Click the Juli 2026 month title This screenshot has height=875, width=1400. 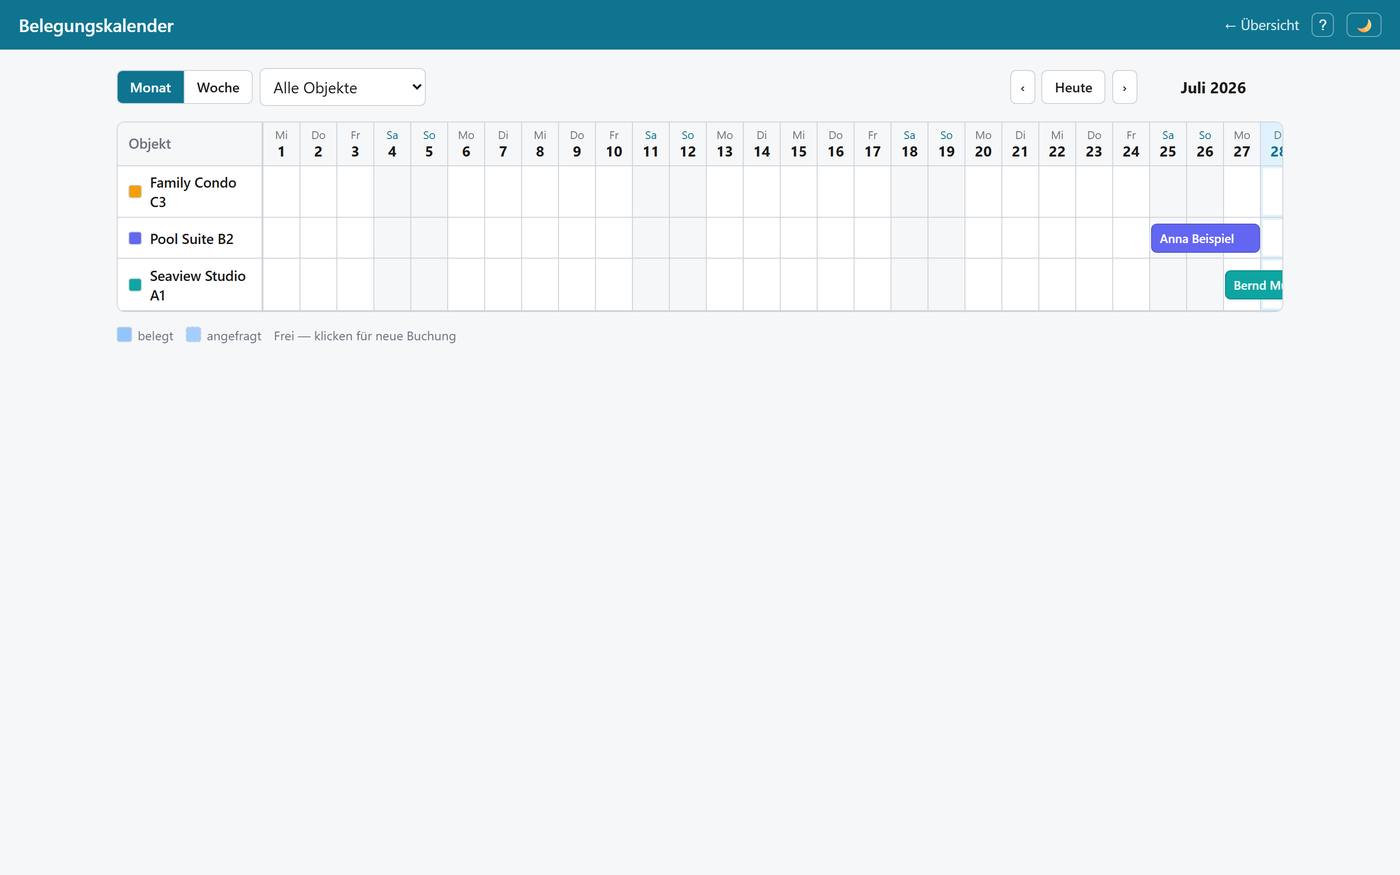click(x=1213, y=87)
